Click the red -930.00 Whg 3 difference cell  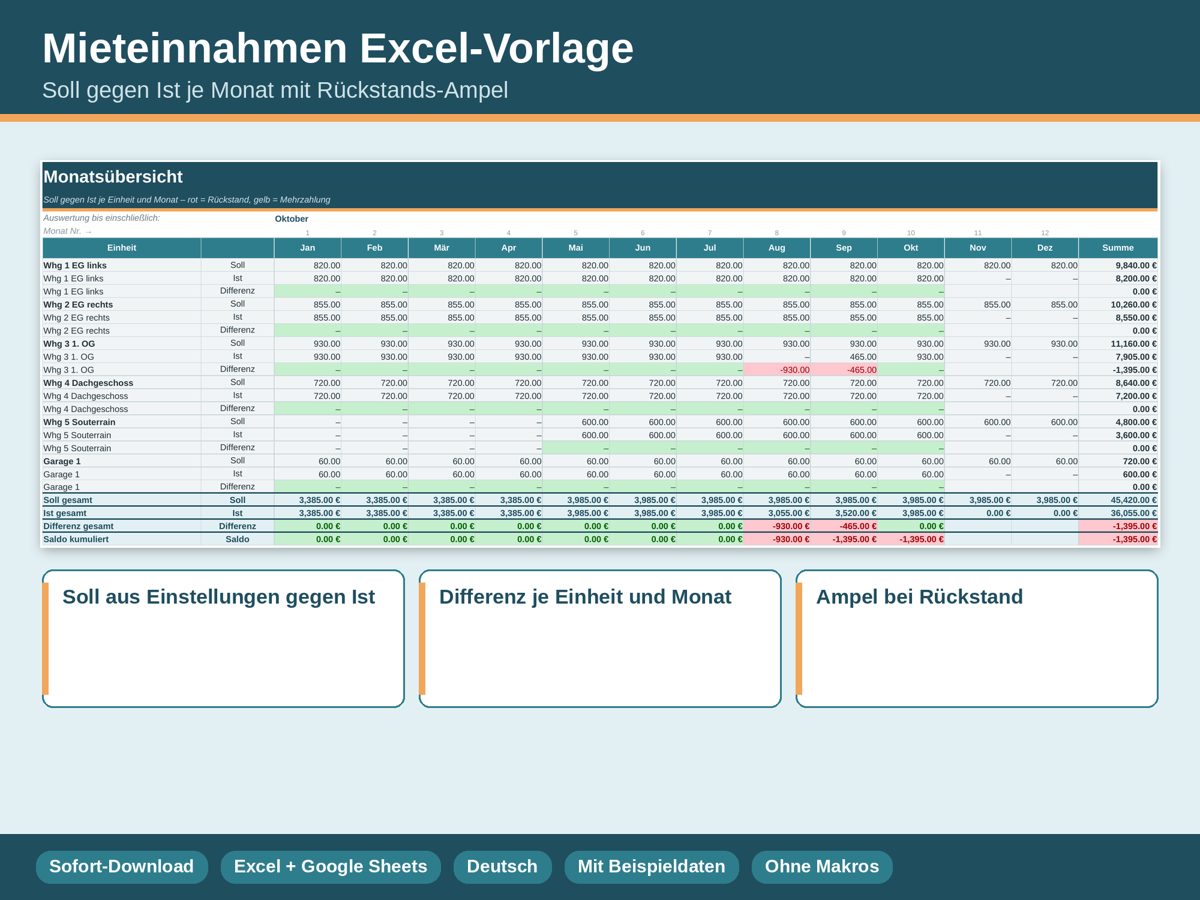point(777,369)
